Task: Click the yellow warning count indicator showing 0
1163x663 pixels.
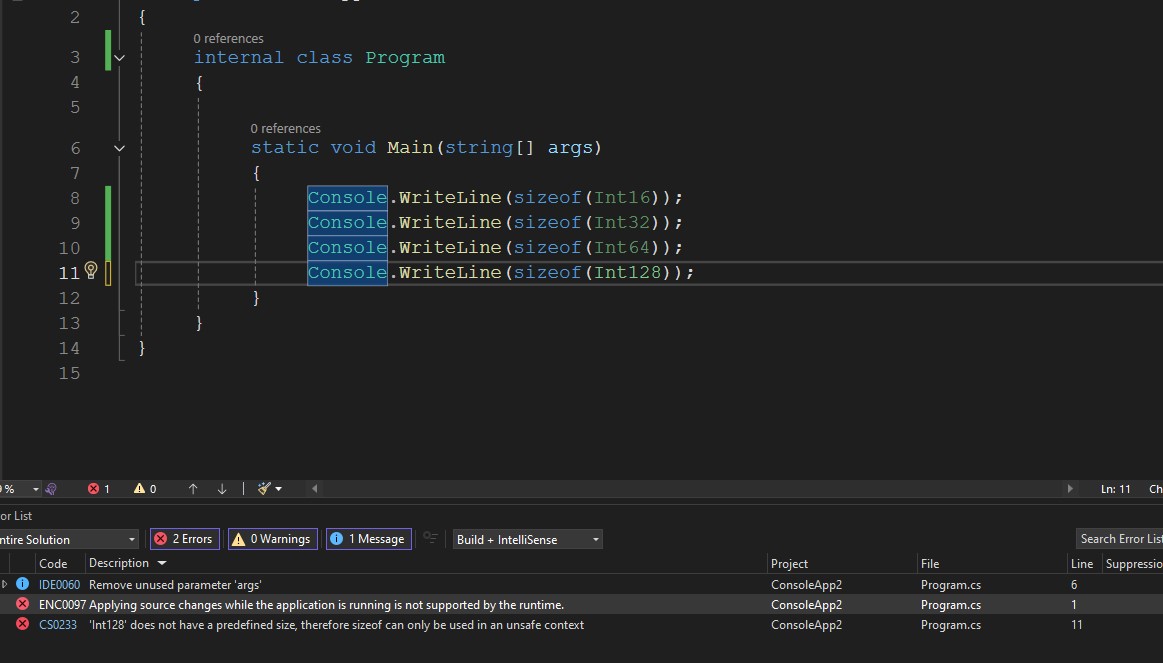Action: pyautogui.click(x=145, y=489)
